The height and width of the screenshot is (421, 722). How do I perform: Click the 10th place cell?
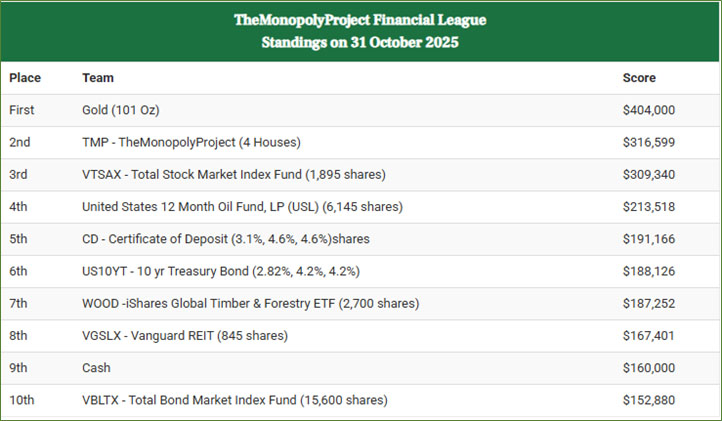22,401
